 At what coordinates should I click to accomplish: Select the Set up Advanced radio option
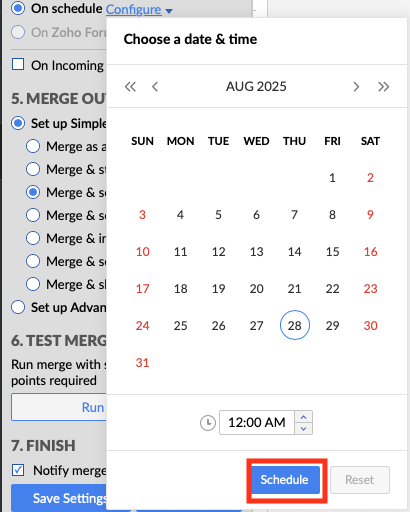coord(18,307)
